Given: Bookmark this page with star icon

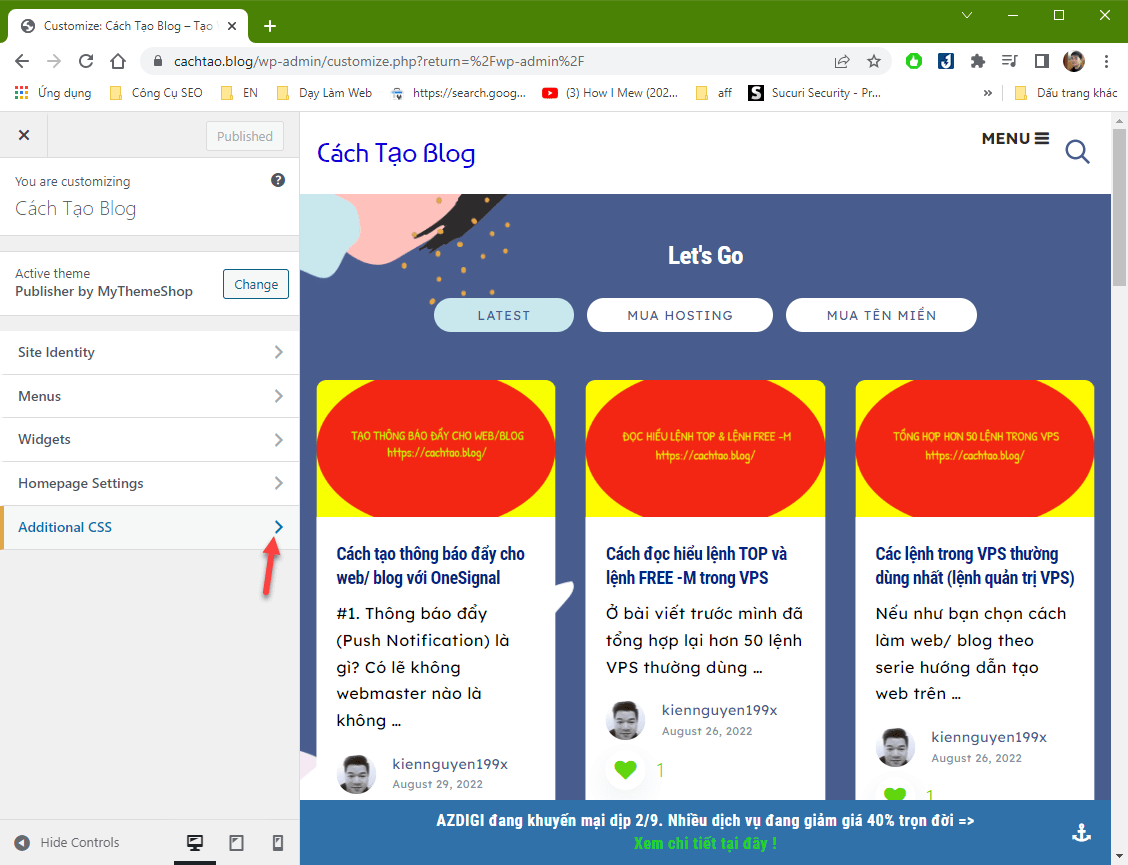Looking at the screenshot, I should (873, 61).
